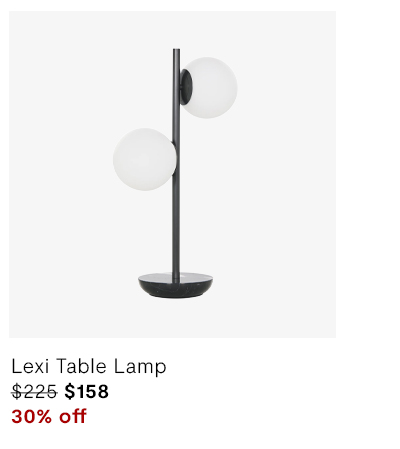Screen dimensions: 400x449
Task: Click the upper white globe shade
Action: point(210,88)
